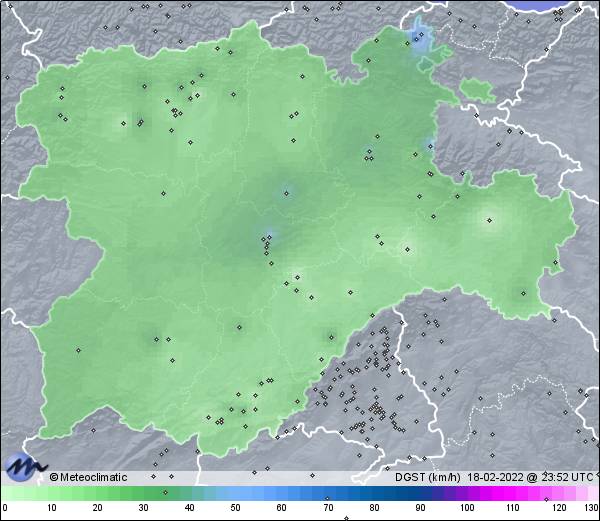
Task: Click the station marker in the pale eastern spot
Action: pos(489,220)
